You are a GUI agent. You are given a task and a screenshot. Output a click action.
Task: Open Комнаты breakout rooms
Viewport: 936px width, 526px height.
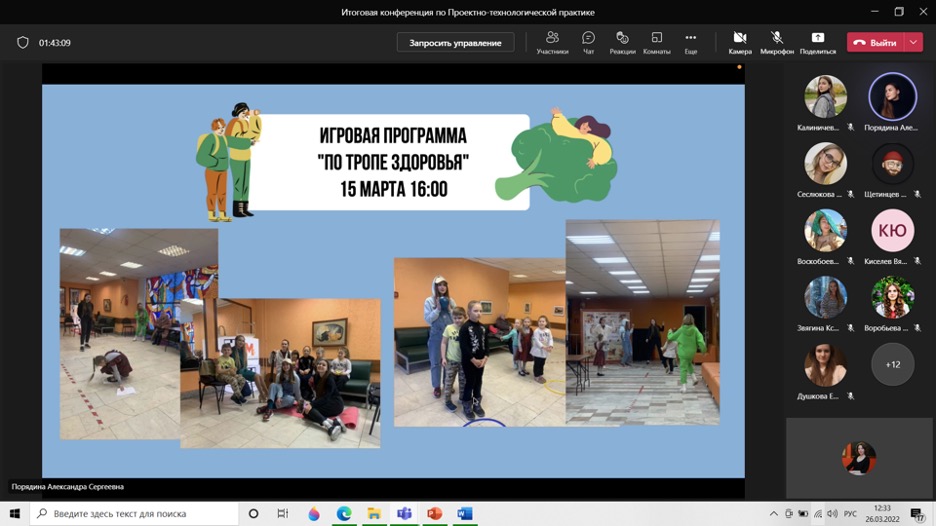(656, 42)
